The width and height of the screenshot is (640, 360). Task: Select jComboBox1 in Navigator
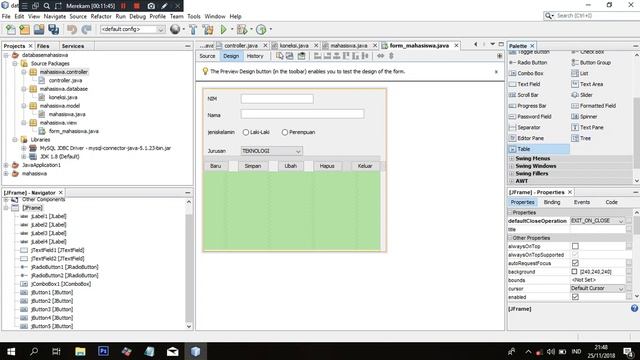[x=61, y=284]
